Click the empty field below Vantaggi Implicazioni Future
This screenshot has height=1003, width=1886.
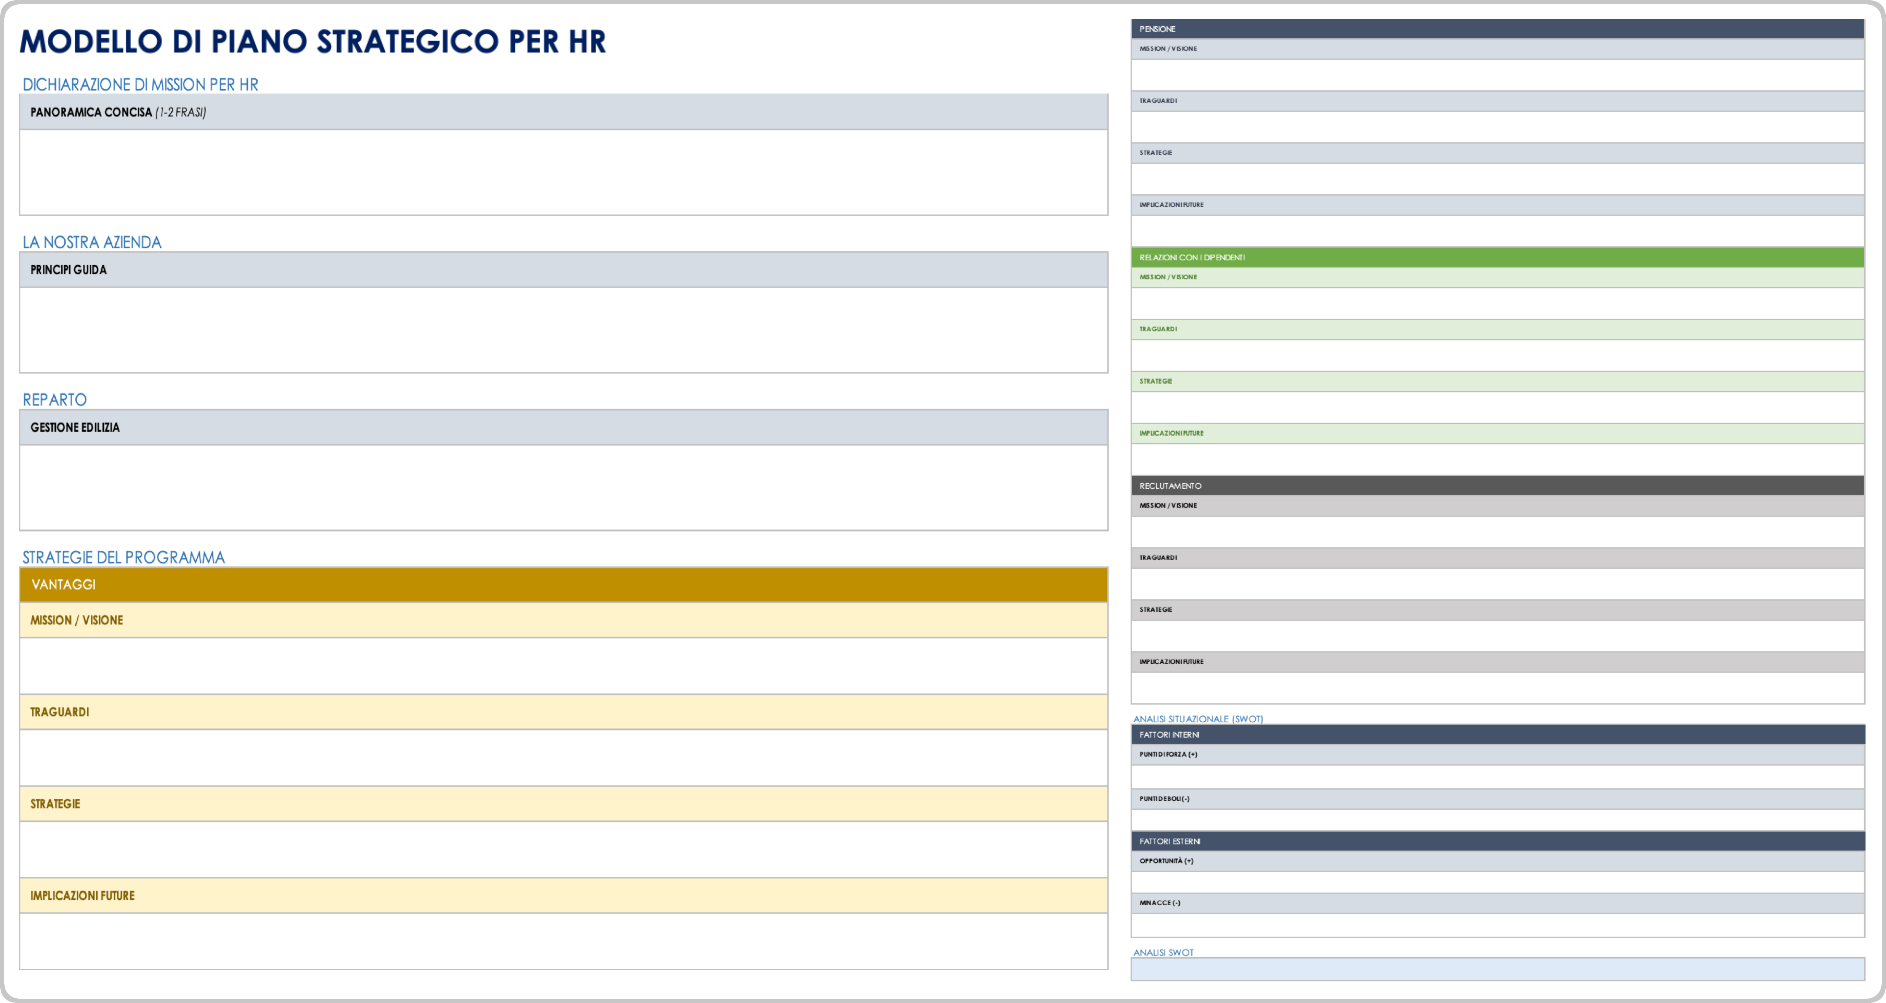(563, 941)
